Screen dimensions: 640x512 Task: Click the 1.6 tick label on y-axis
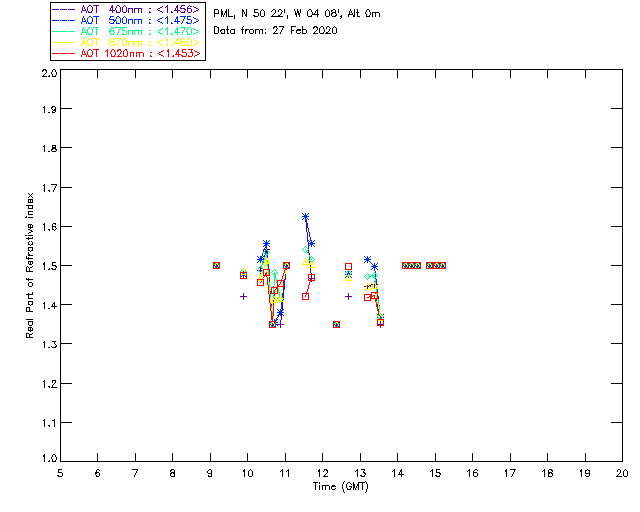(x=49, y=227)
